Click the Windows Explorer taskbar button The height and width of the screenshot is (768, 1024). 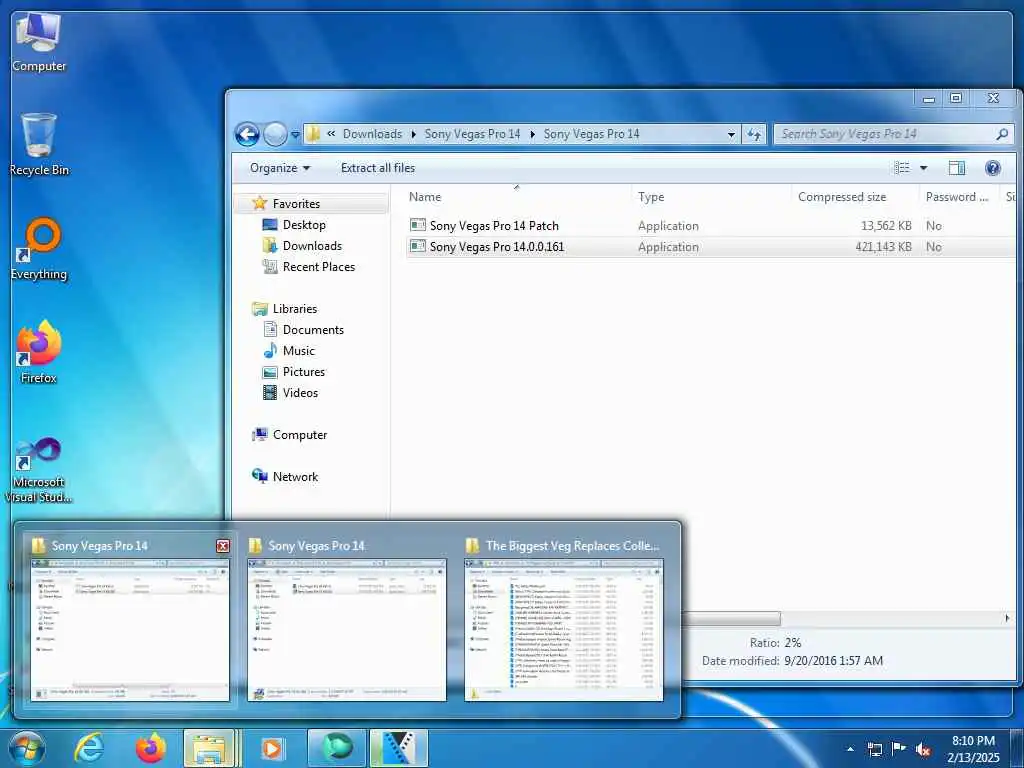(209, 748)
